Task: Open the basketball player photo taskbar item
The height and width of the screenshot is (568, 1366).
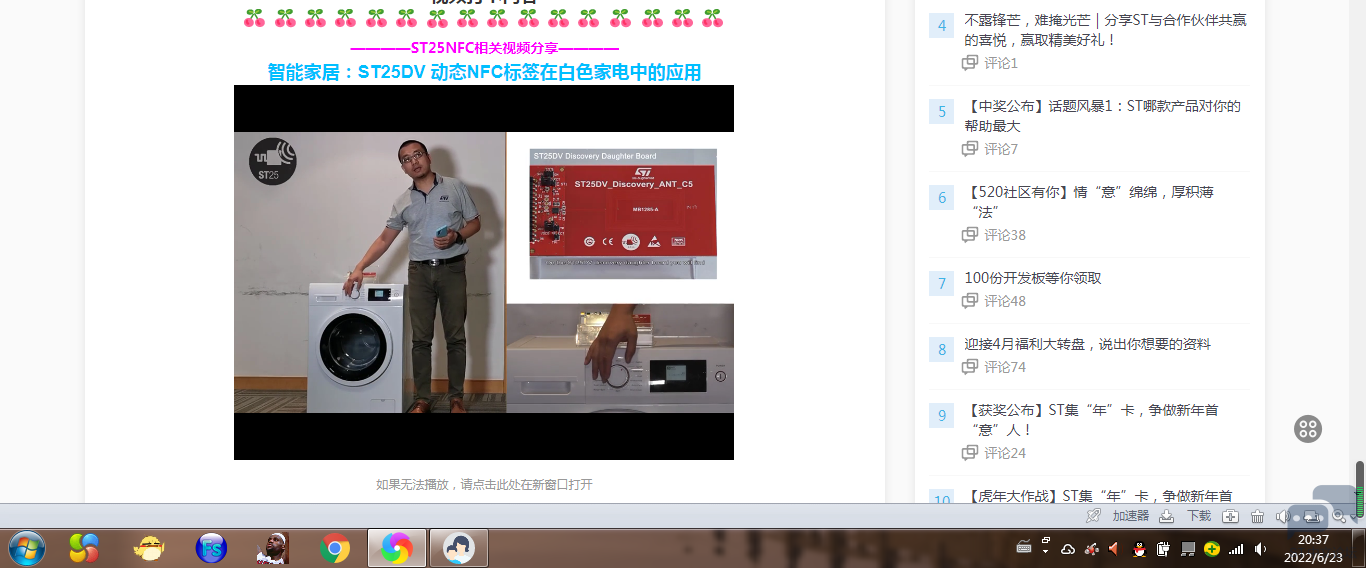Action: tap(272, 548)
